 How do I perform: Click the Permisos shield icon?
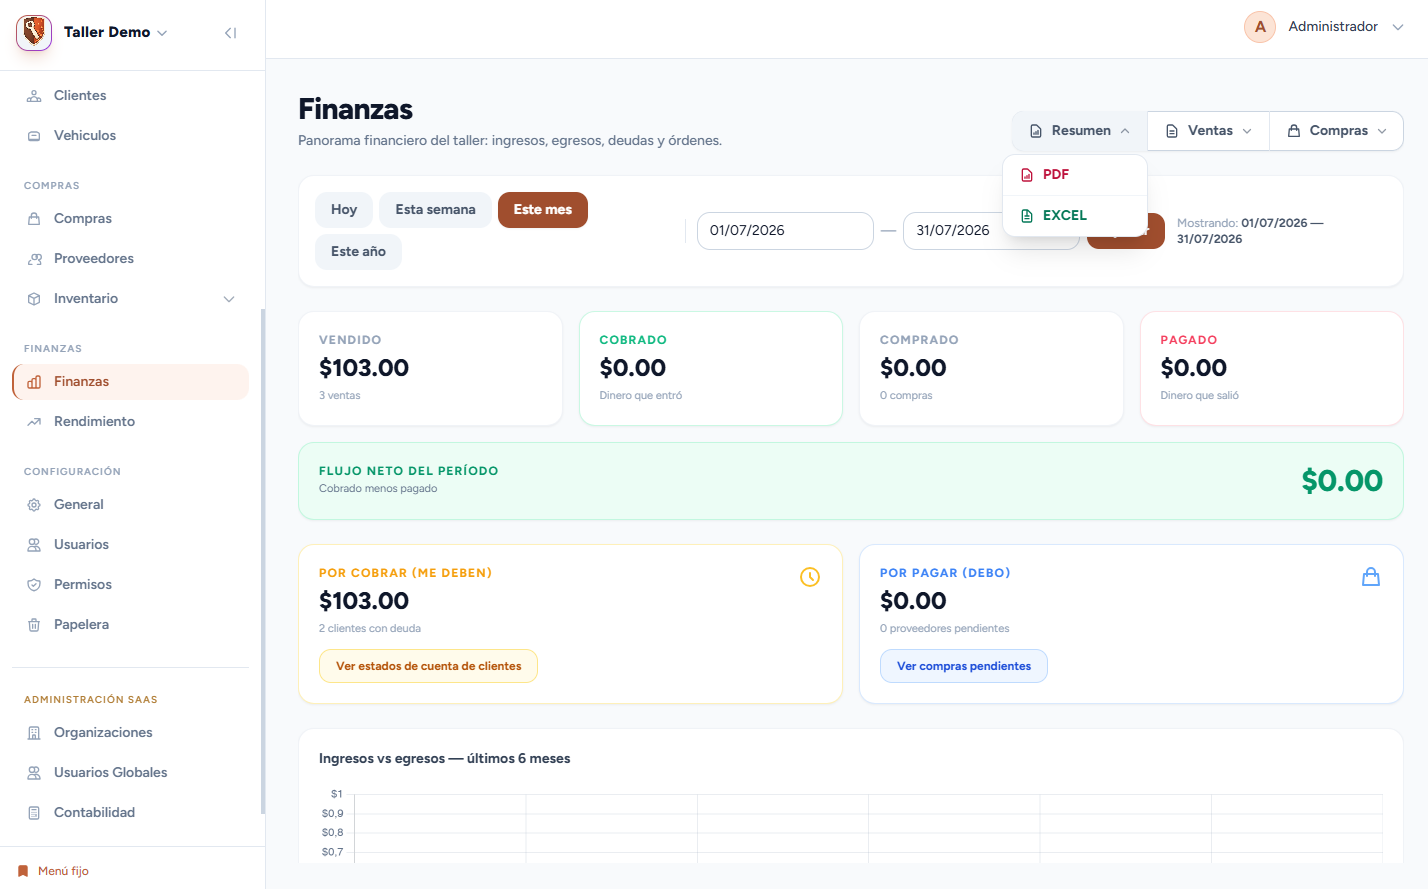(34, 585)
